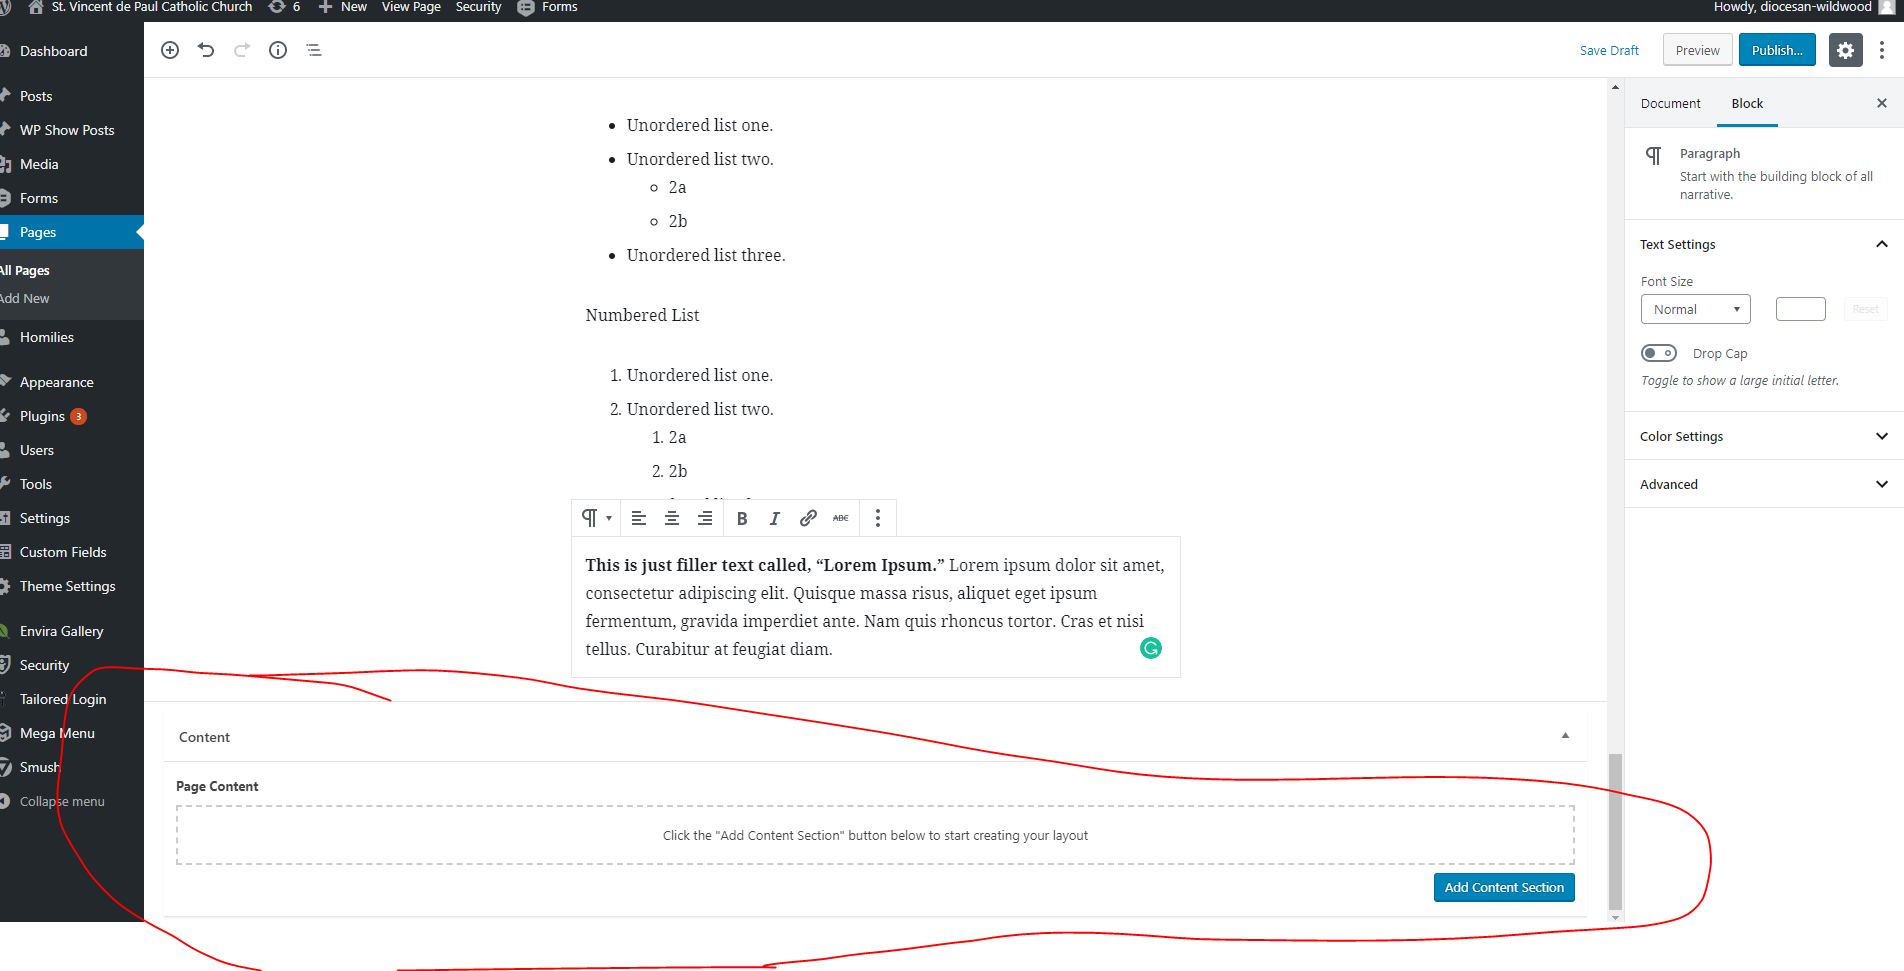Open the Font Size Normal dropdown
1904x971 pixels.
[x=1695, y=309]
